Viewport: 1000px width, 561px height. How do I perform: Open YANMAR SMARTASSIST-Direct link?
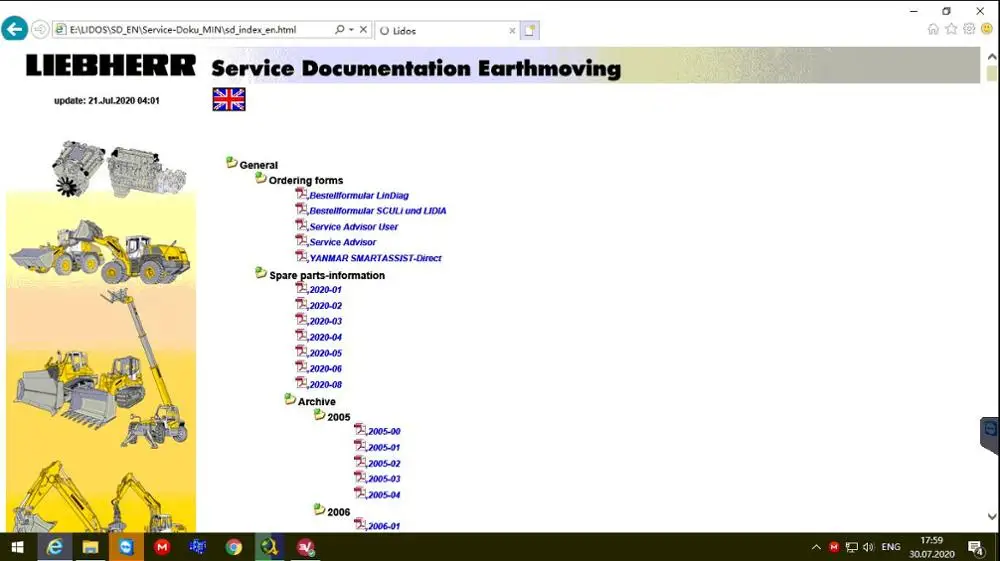pos(375,258)
